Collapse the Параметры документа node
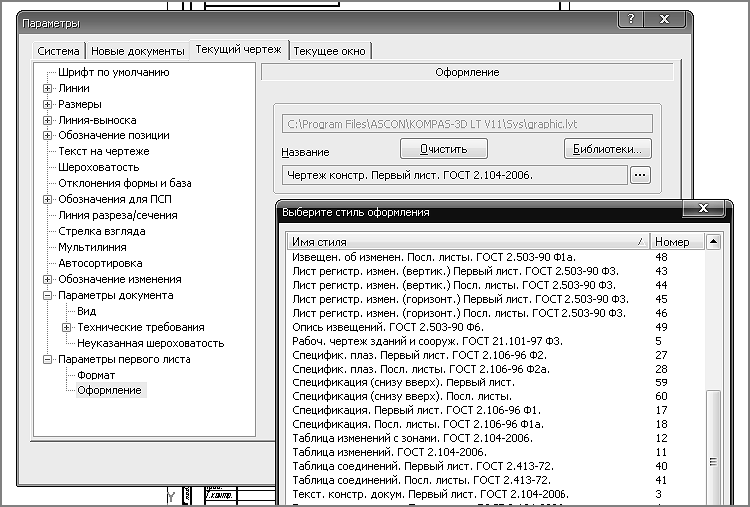This screenshot has height=507, width=750. 47,296
